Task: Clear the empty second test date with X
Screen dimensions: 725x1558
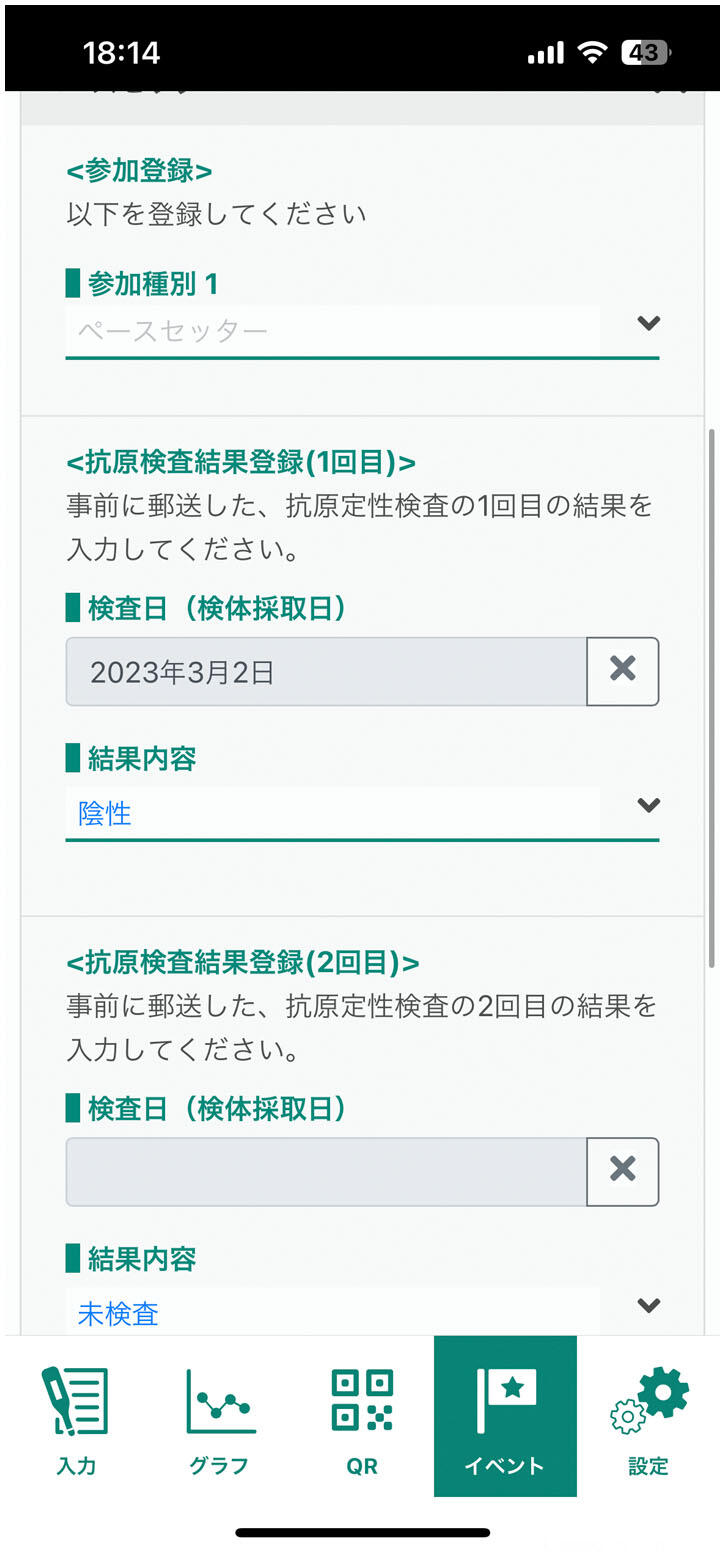Action: [622, 1171]
